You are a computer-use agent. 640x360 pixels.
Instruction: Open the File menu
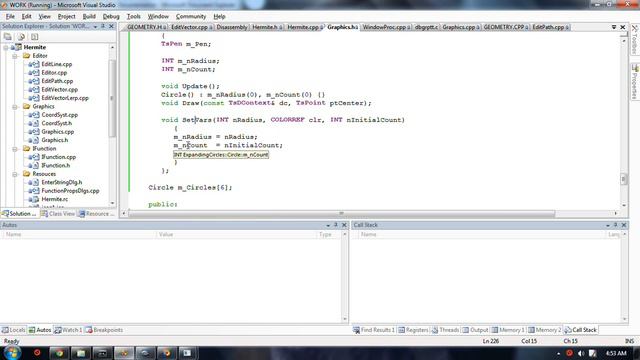click(10, 16)
